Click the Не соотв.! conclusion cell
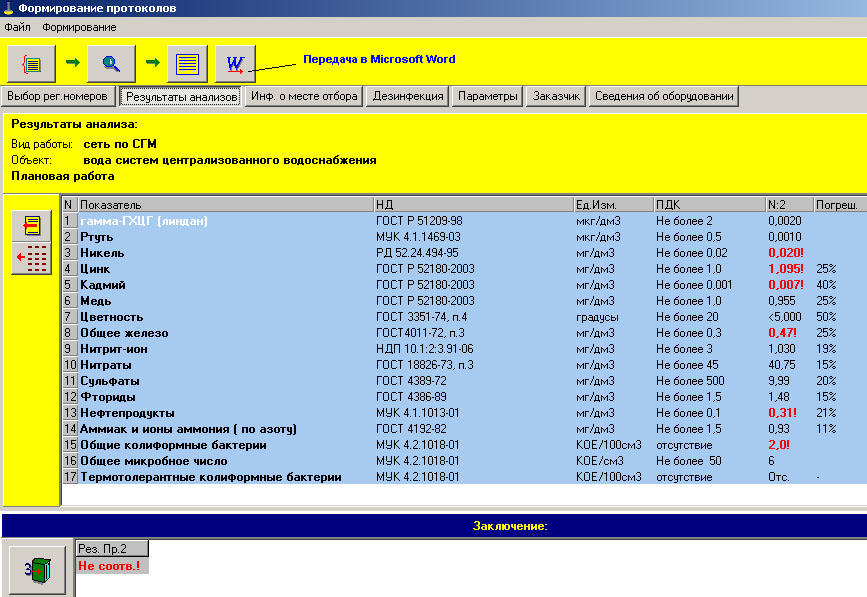 pyautogui.click(x=112, y=565)
